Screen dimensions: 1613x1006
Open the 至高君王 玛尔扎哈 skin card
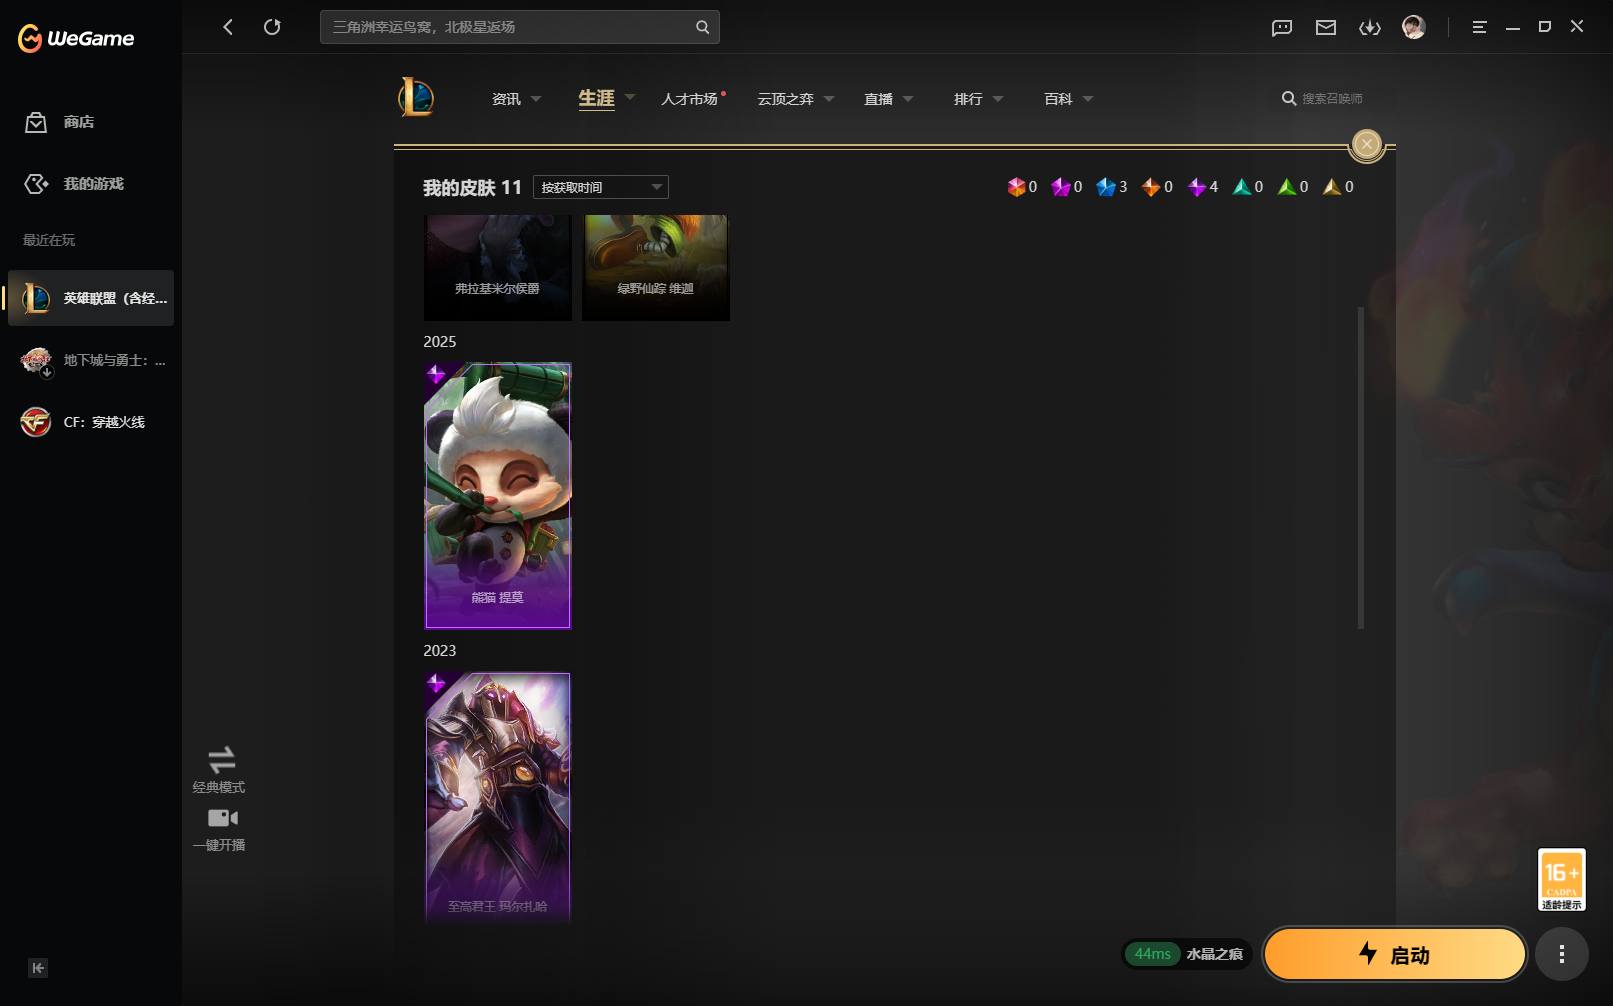coord(498,796)
